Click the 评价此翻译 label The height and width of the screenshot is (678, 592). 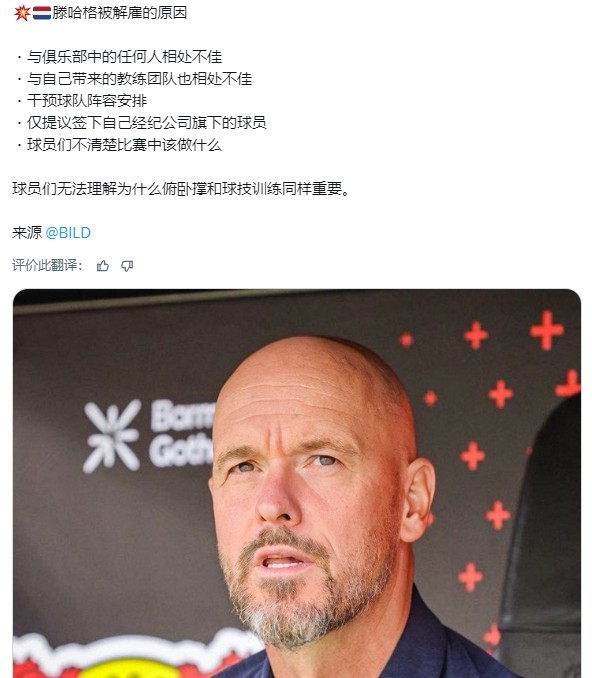point(47,265)
